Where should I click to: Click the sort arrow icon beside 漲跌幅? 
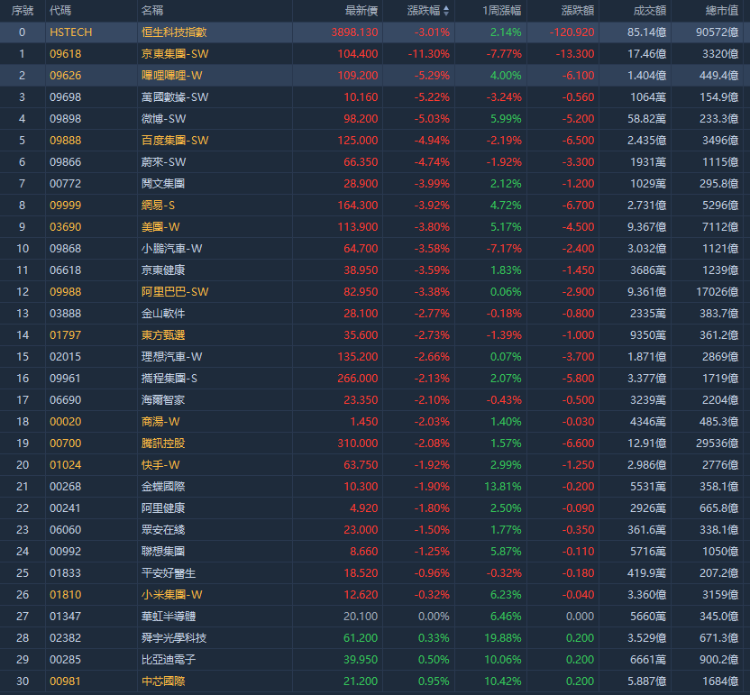[446, 11]
